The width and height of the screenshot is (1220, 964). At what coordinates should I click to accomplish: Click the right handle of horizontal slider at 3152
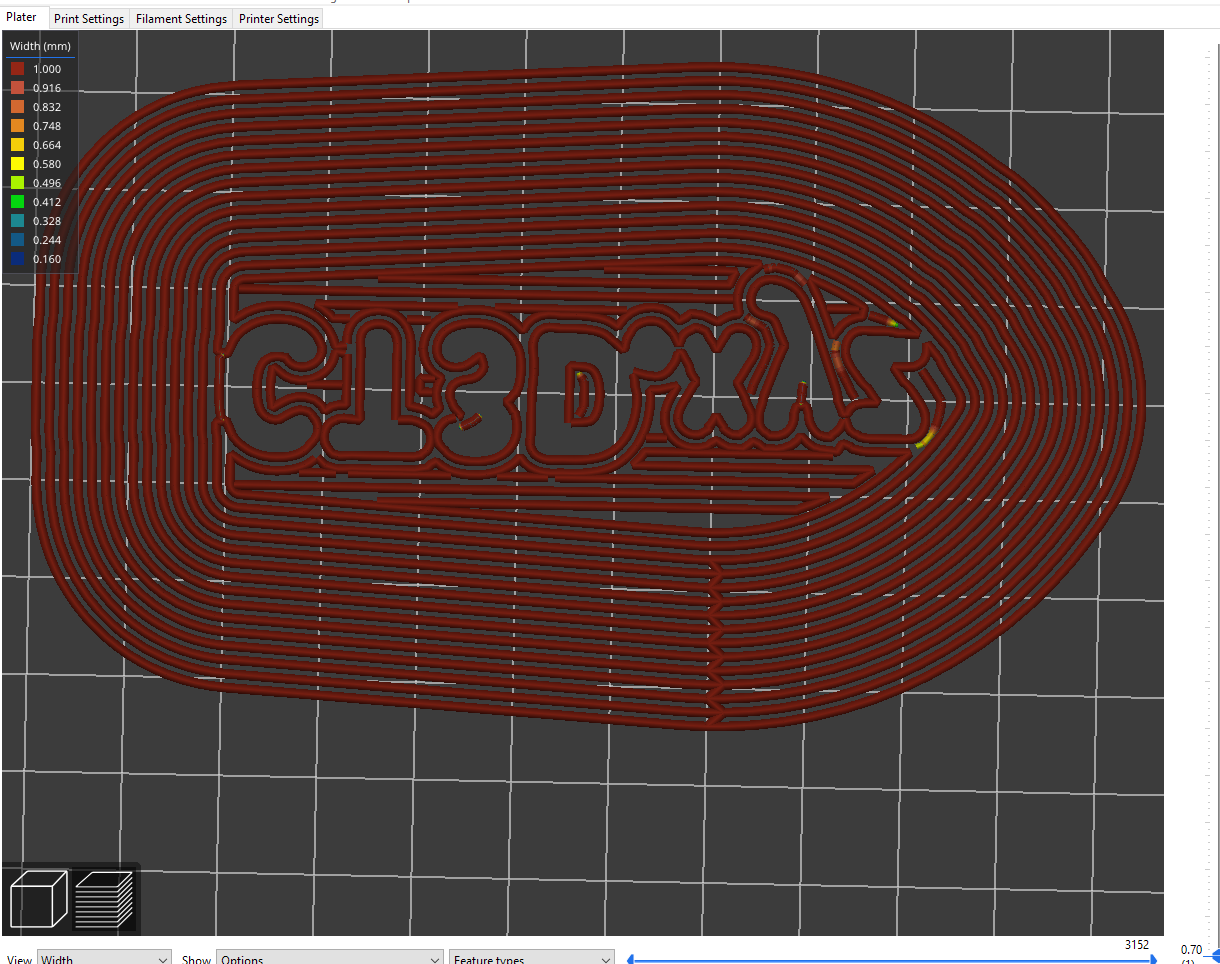pyautogui.click(x=1155, y=959)
